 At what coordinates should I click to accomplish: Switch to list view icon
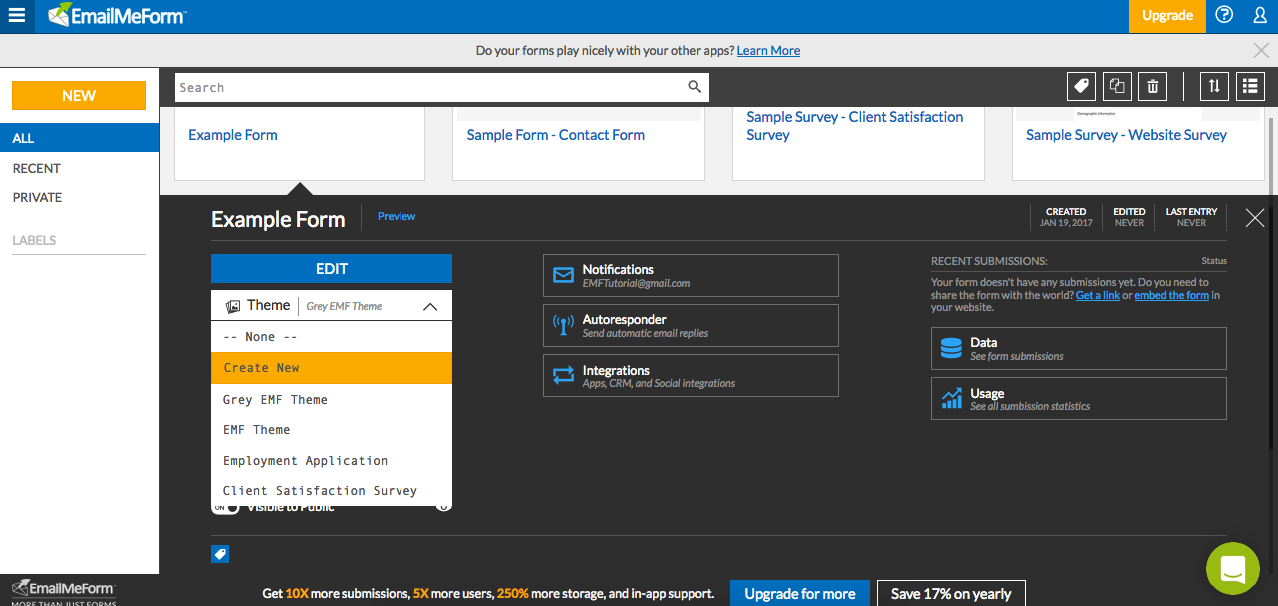[1250, 87]
